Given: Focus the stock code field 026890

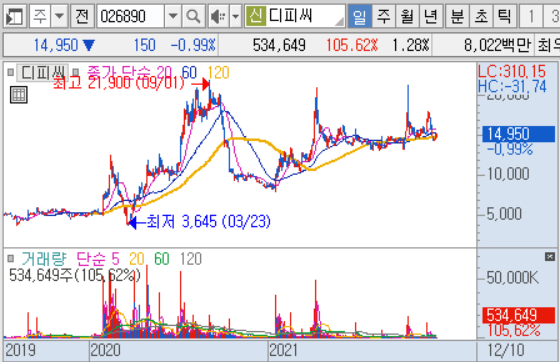Looking at the screenshot, I should [131, 16].
